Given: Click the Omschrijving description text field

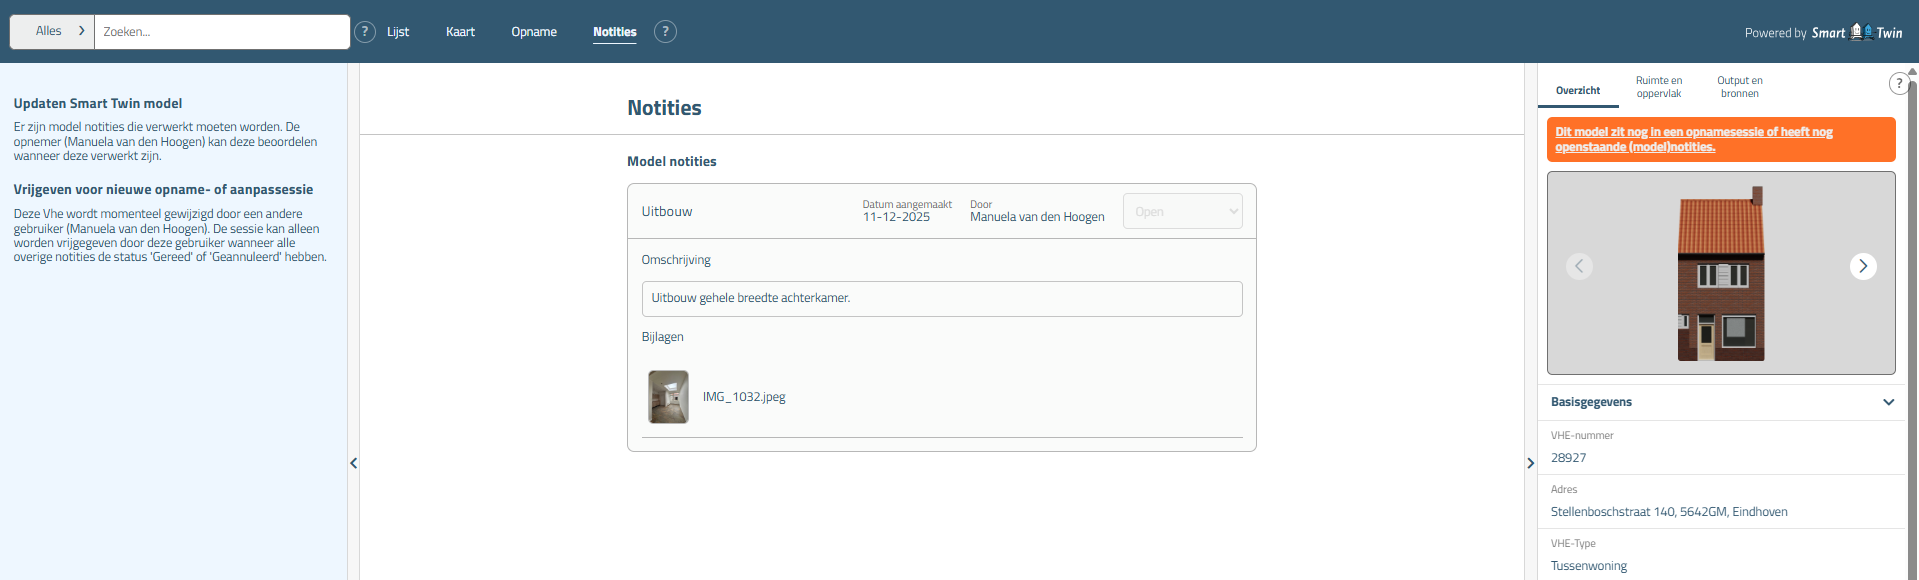Looking at the screenshot, I should point(941,299).
